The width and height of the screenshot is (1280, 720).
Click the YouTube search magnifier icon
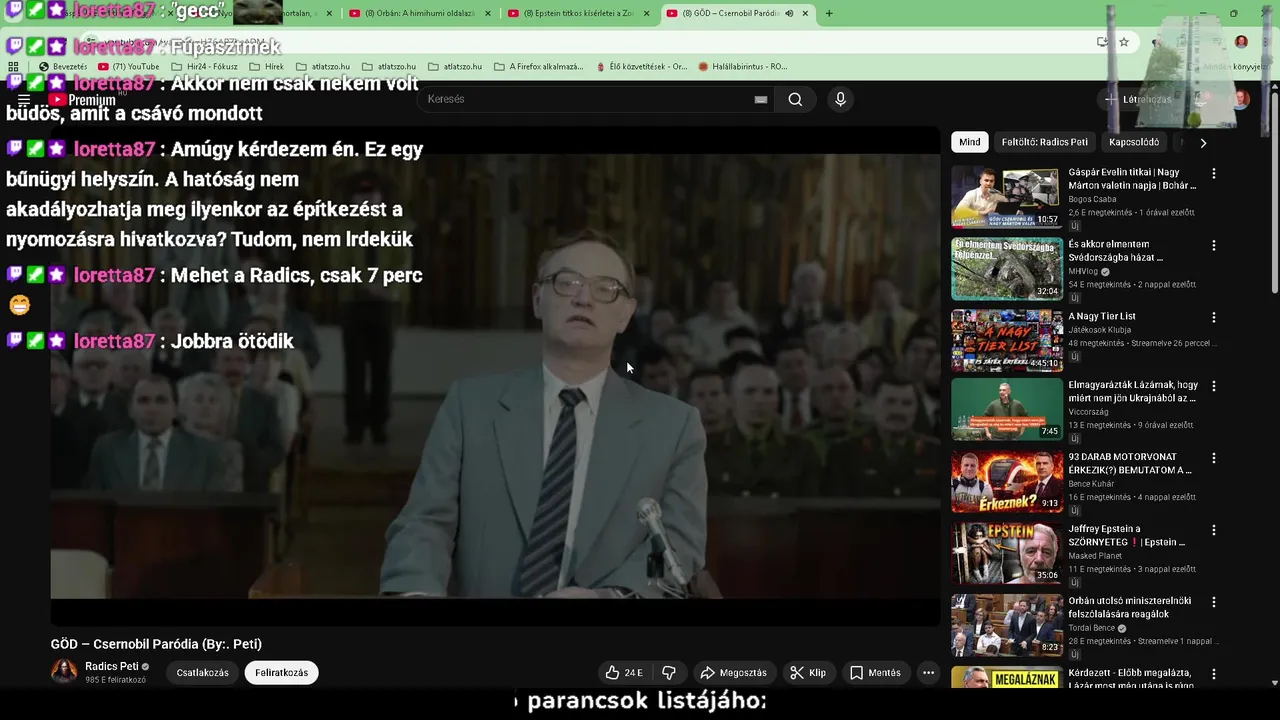pyautogui.click(x=795, y=99)
